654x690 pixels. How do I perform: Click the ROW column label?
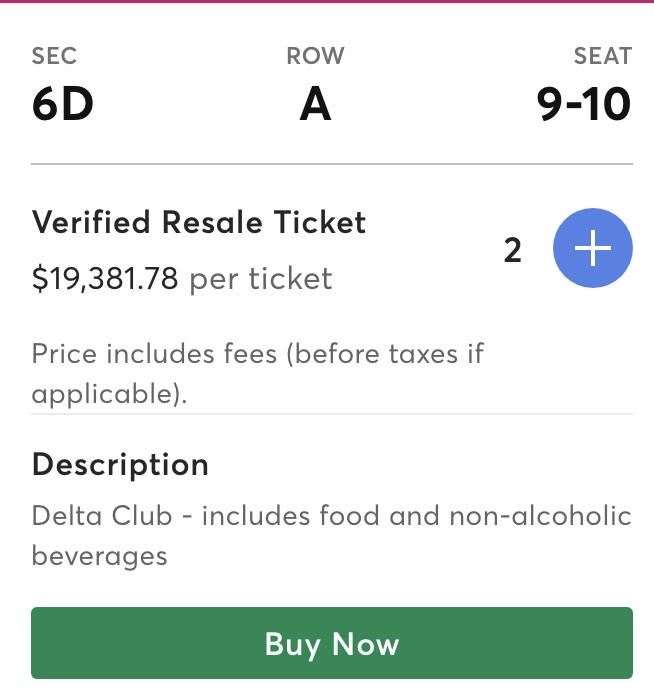pos(315,57)
